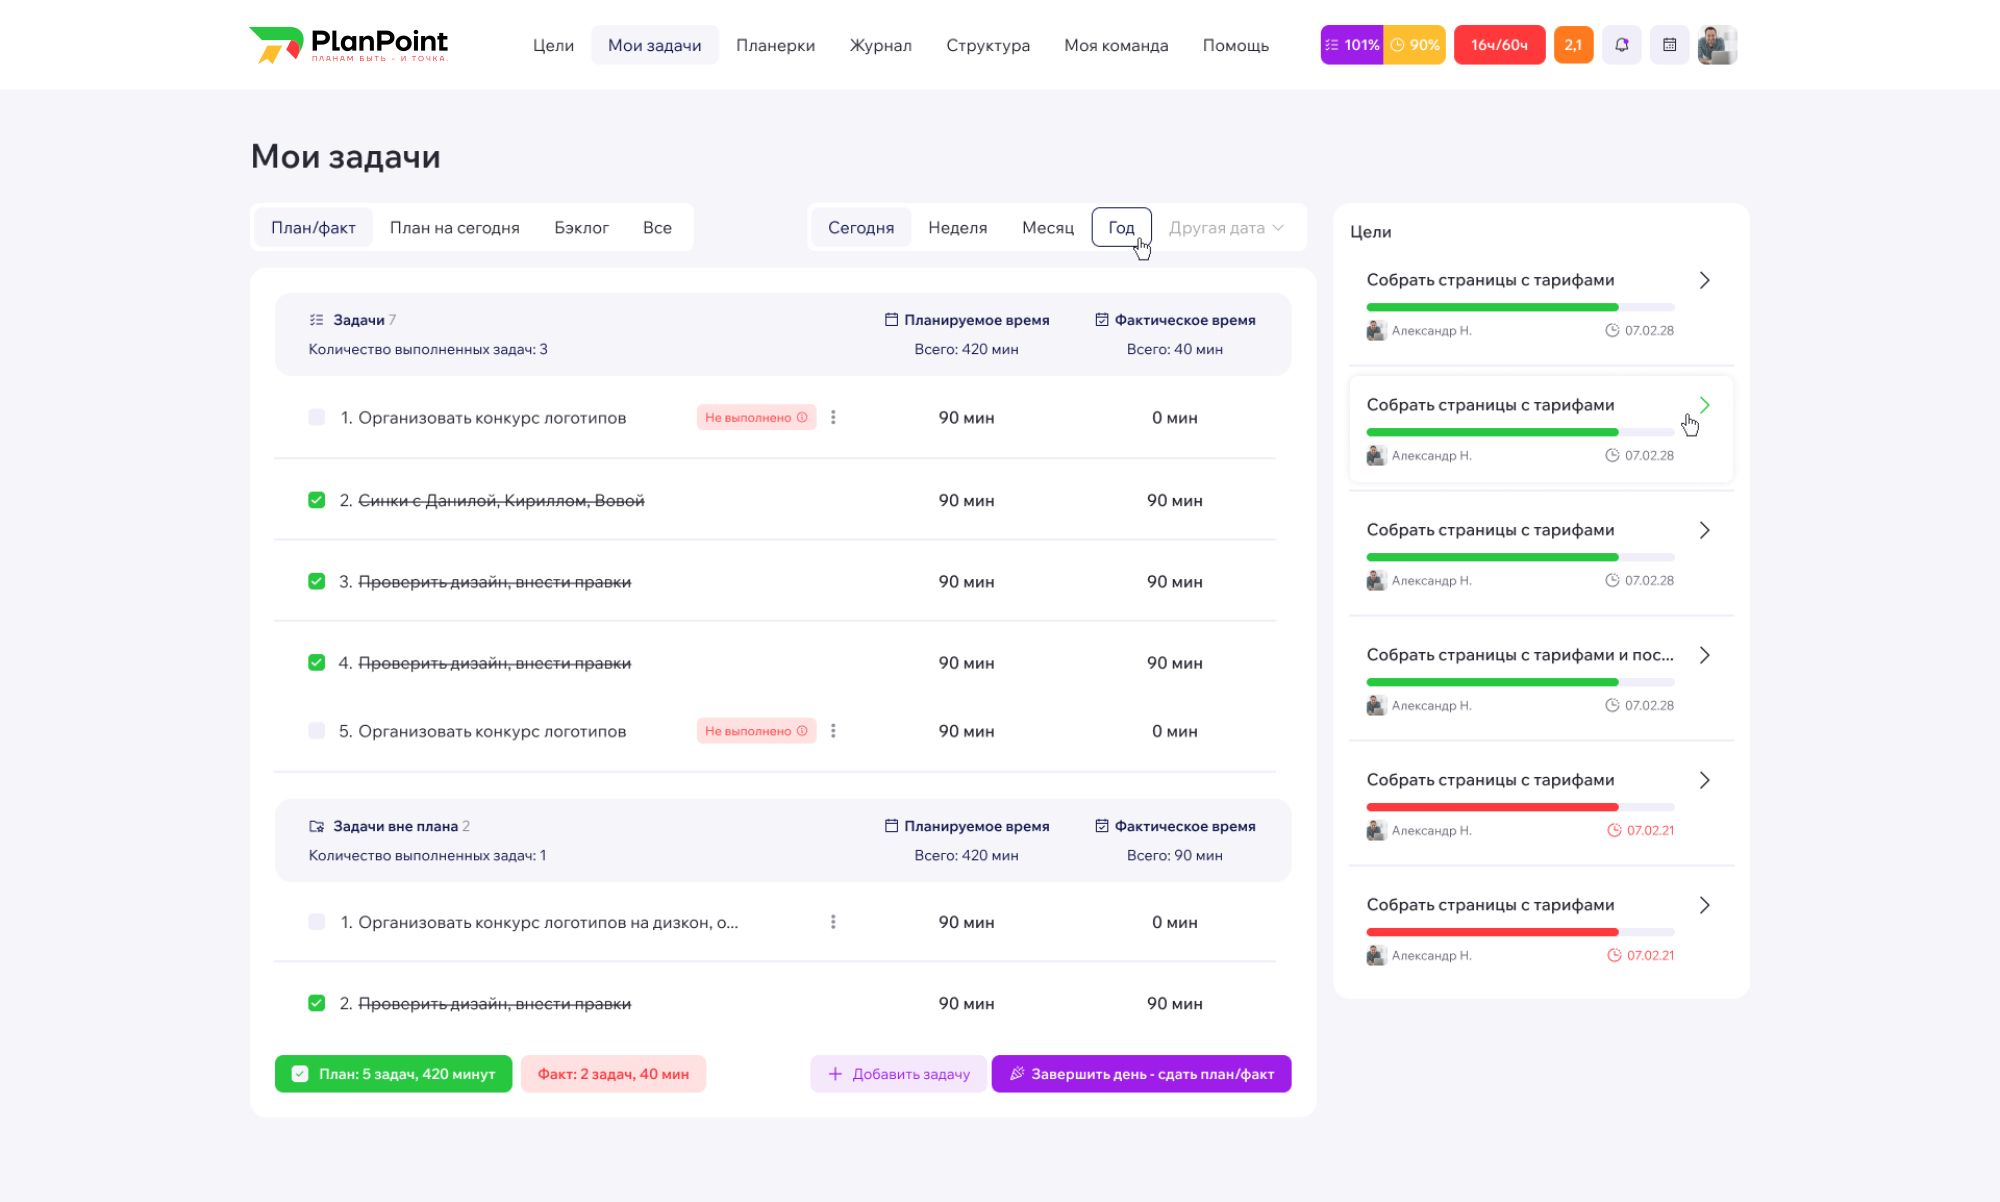Open Планерки in the top menu
The image size is (2000, 1202).
pyautogui.click(x=775, y=45)
